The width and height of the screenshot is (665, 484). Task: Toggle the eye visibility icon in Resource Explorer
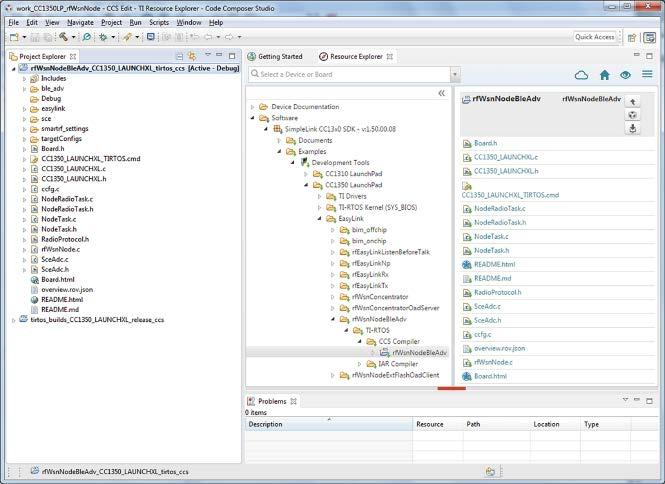625,75
